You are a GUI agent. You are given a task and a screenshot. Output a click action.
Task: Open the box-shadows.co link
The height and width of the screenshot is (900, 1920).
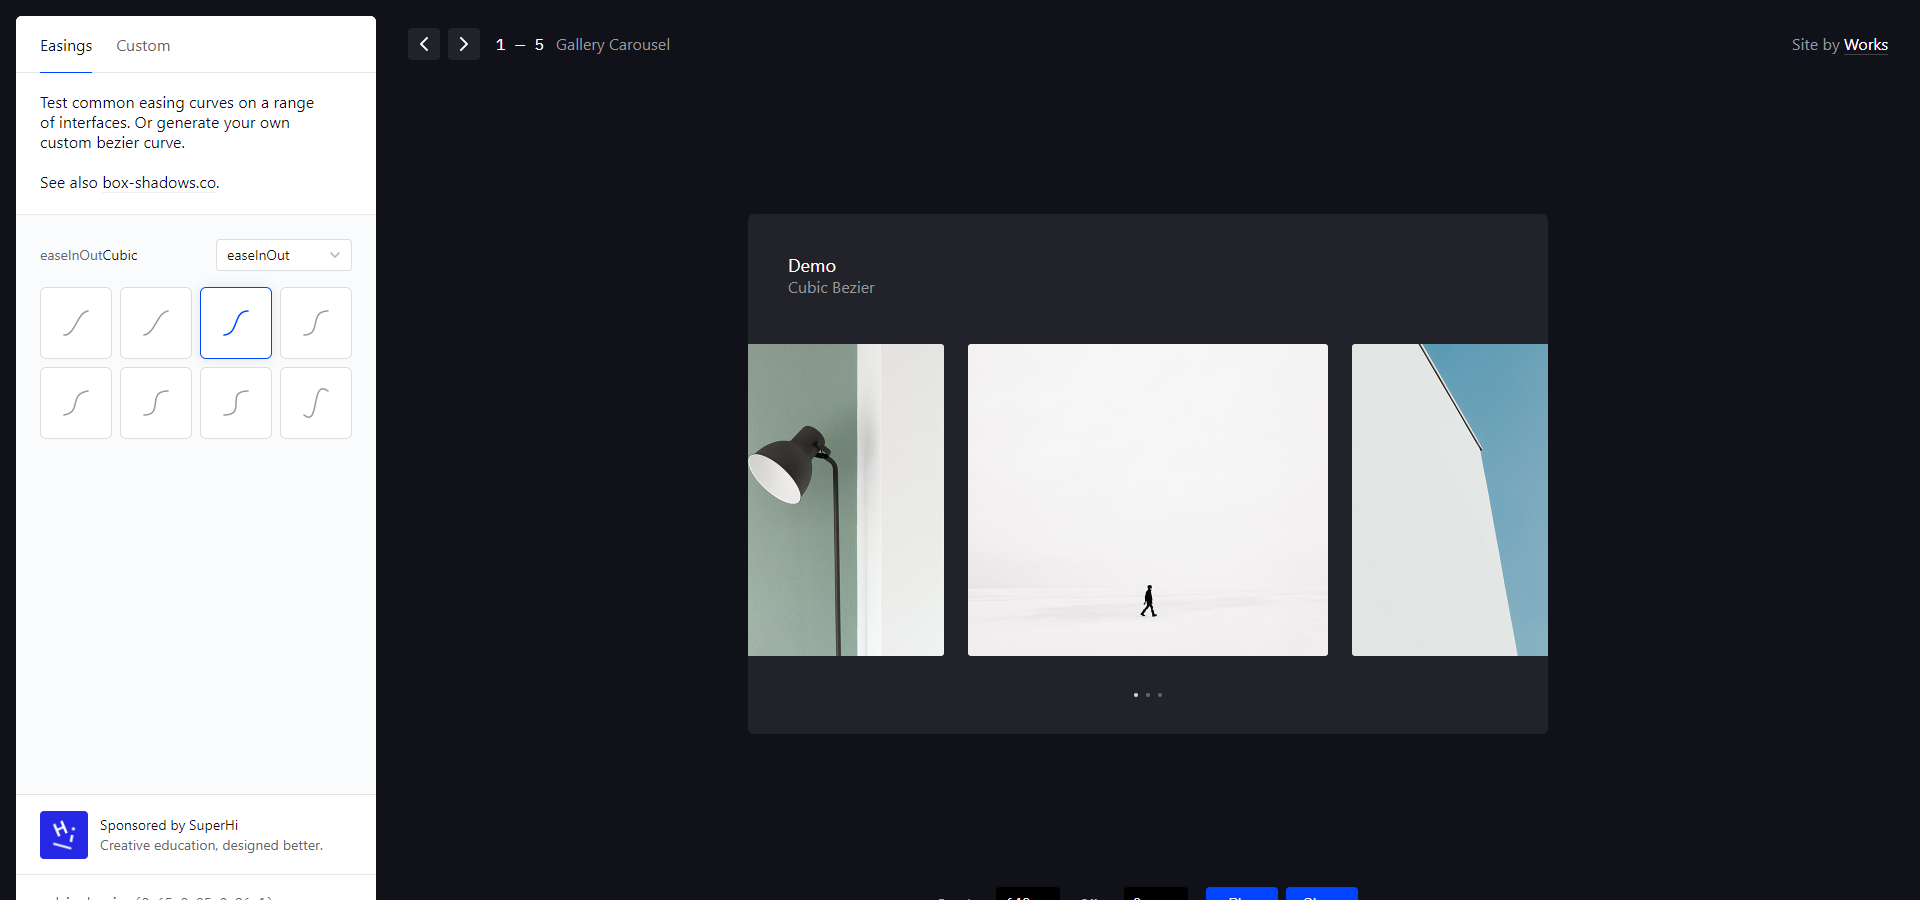159,183
